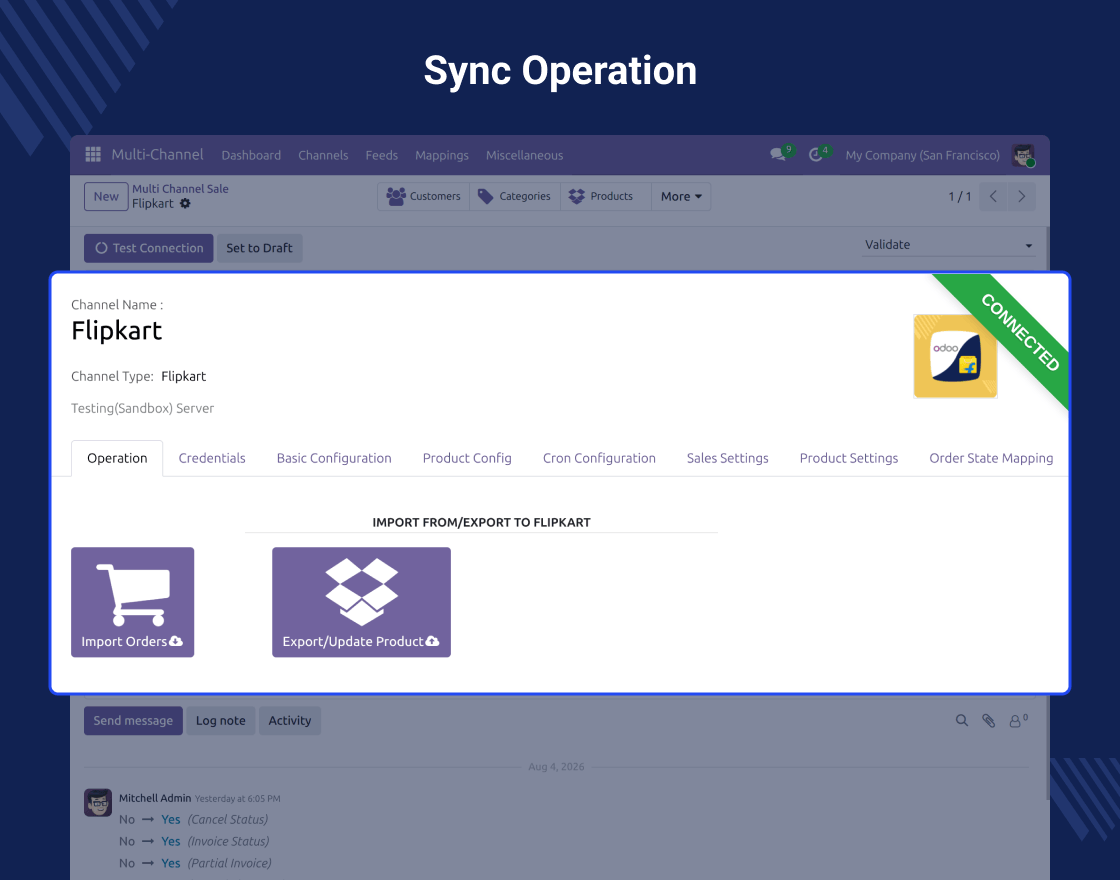Open the apps grid menu icon
Image resolution: width=1120 pixels, height=880 pixels.
pyautogui.click(x=93, y=154)
